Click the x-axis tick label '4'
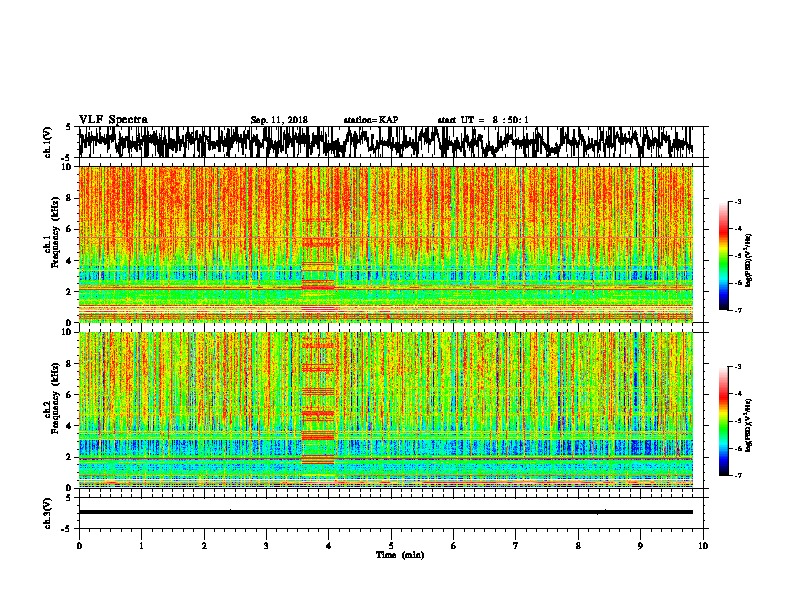This screenshot has width=792, height=612. 329,546
